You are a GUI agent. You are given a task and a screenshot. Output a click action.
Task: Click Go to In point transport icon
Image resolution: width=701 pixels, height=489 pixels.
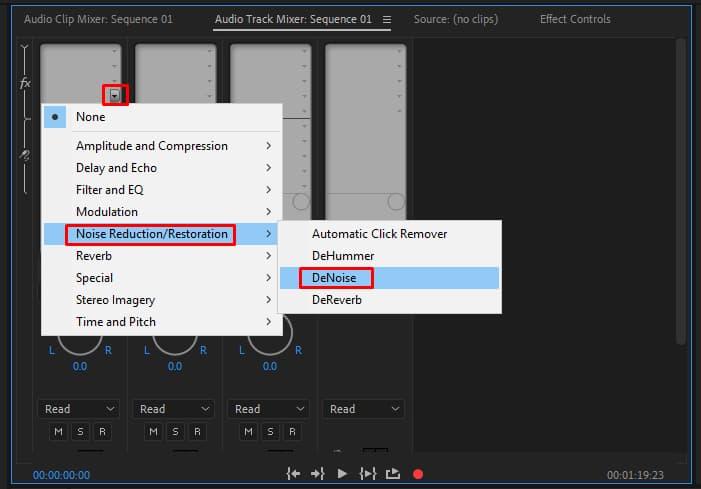(293, 474)
